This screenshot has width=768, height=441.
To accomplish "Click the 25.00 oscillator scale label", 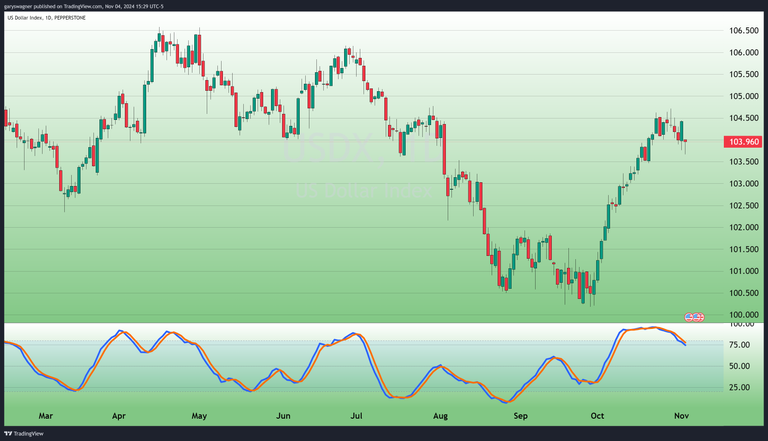I will [x=739, y=388].
